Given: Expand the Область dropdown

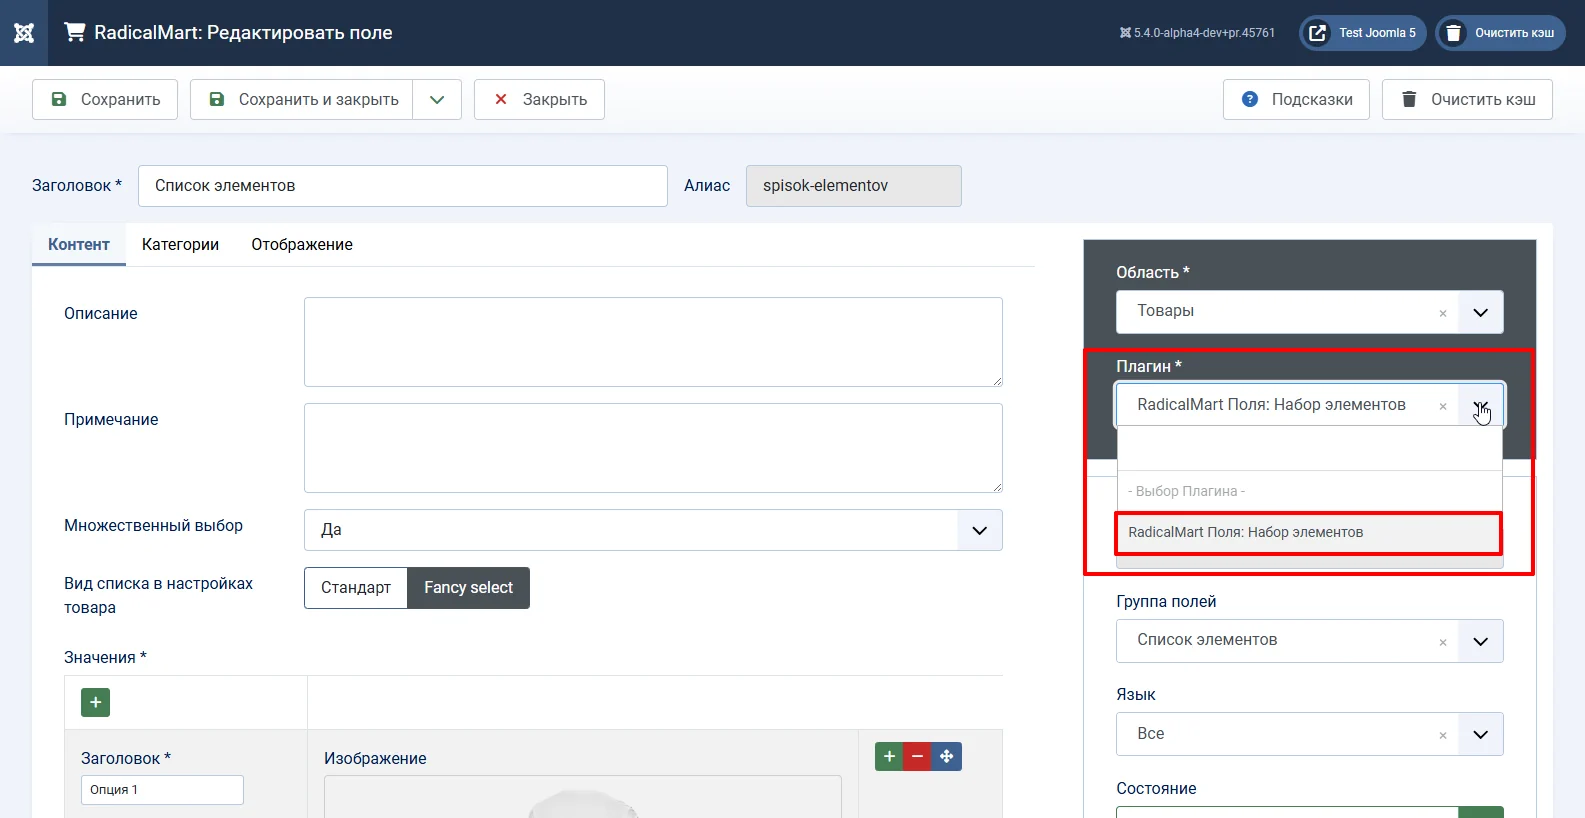Looking at the screenshot, I should click(1480, 312).
